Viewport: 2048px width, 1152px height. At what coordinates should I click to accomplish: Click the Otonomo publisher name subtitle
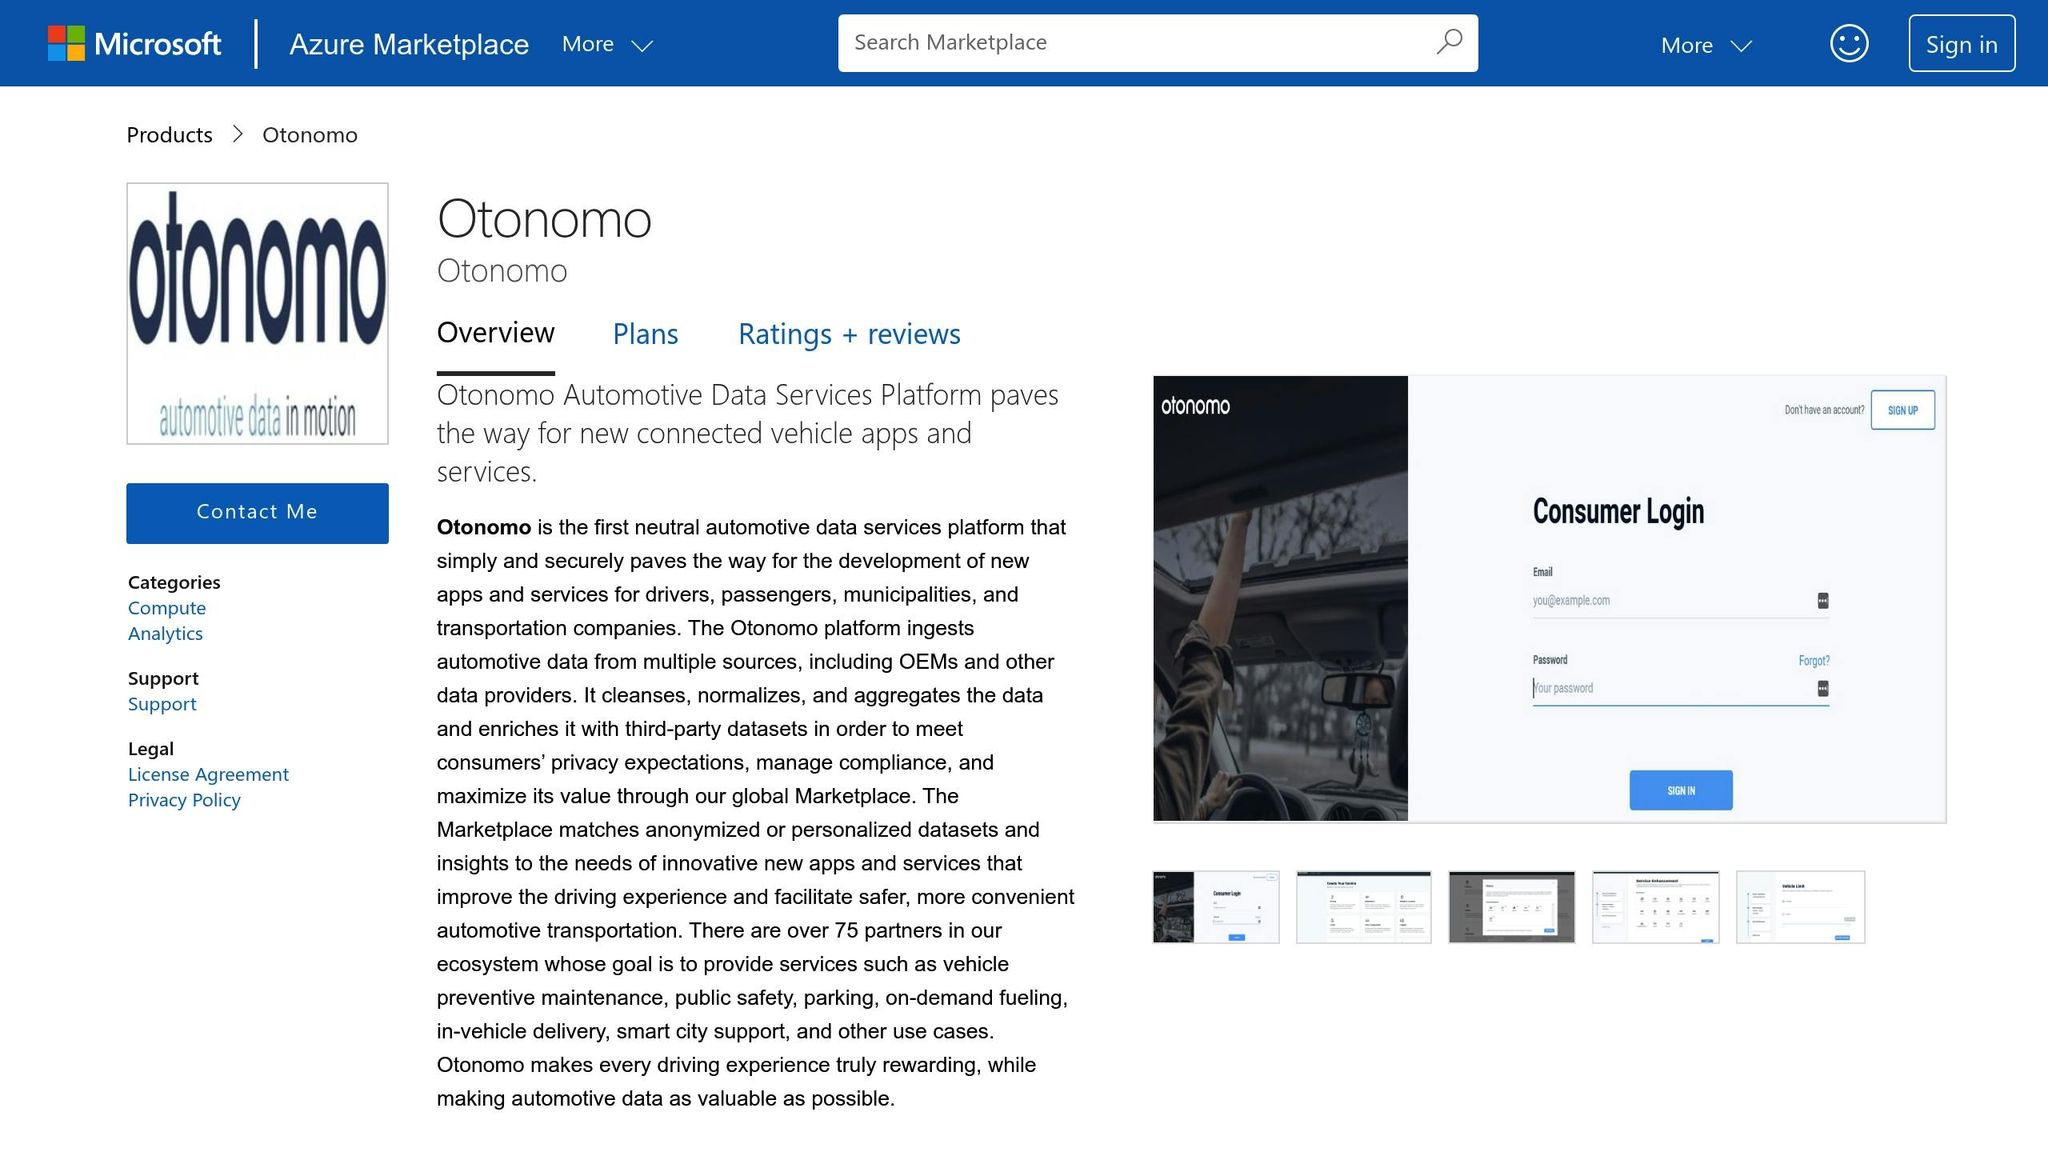pyautogui.click(x=502, y=271)
